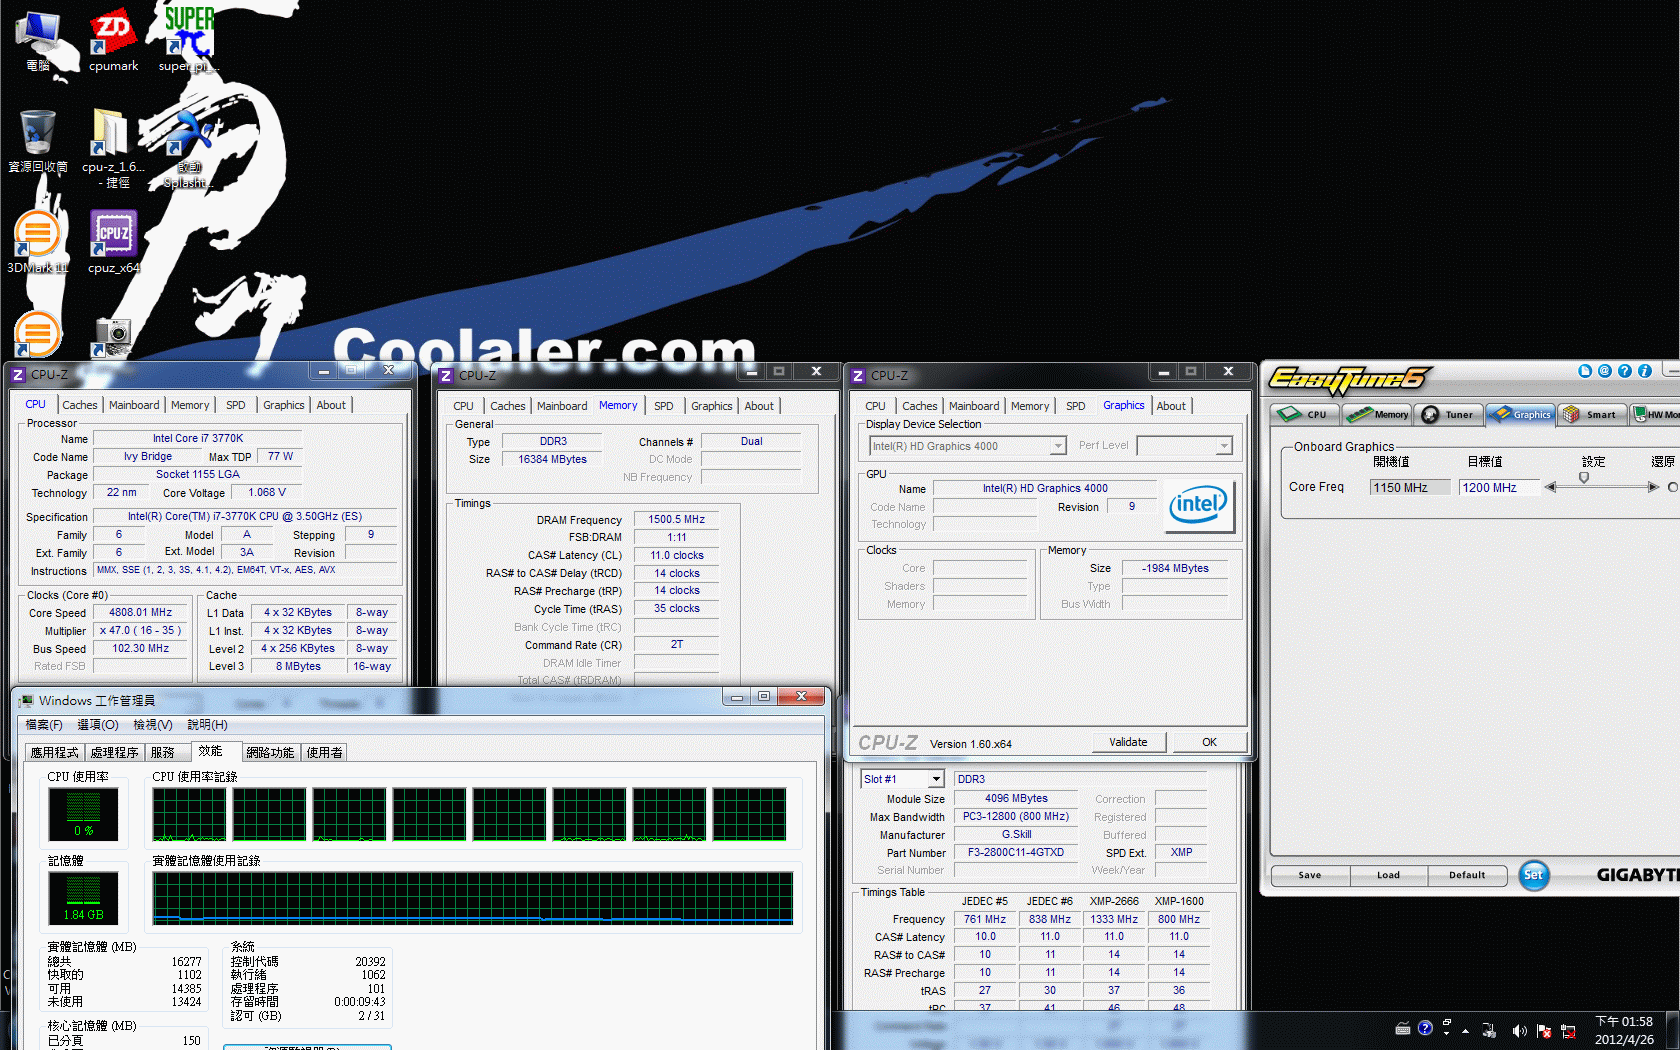
Task: Open Task Manager 說明(H) menu
Action: coord(207,725)
